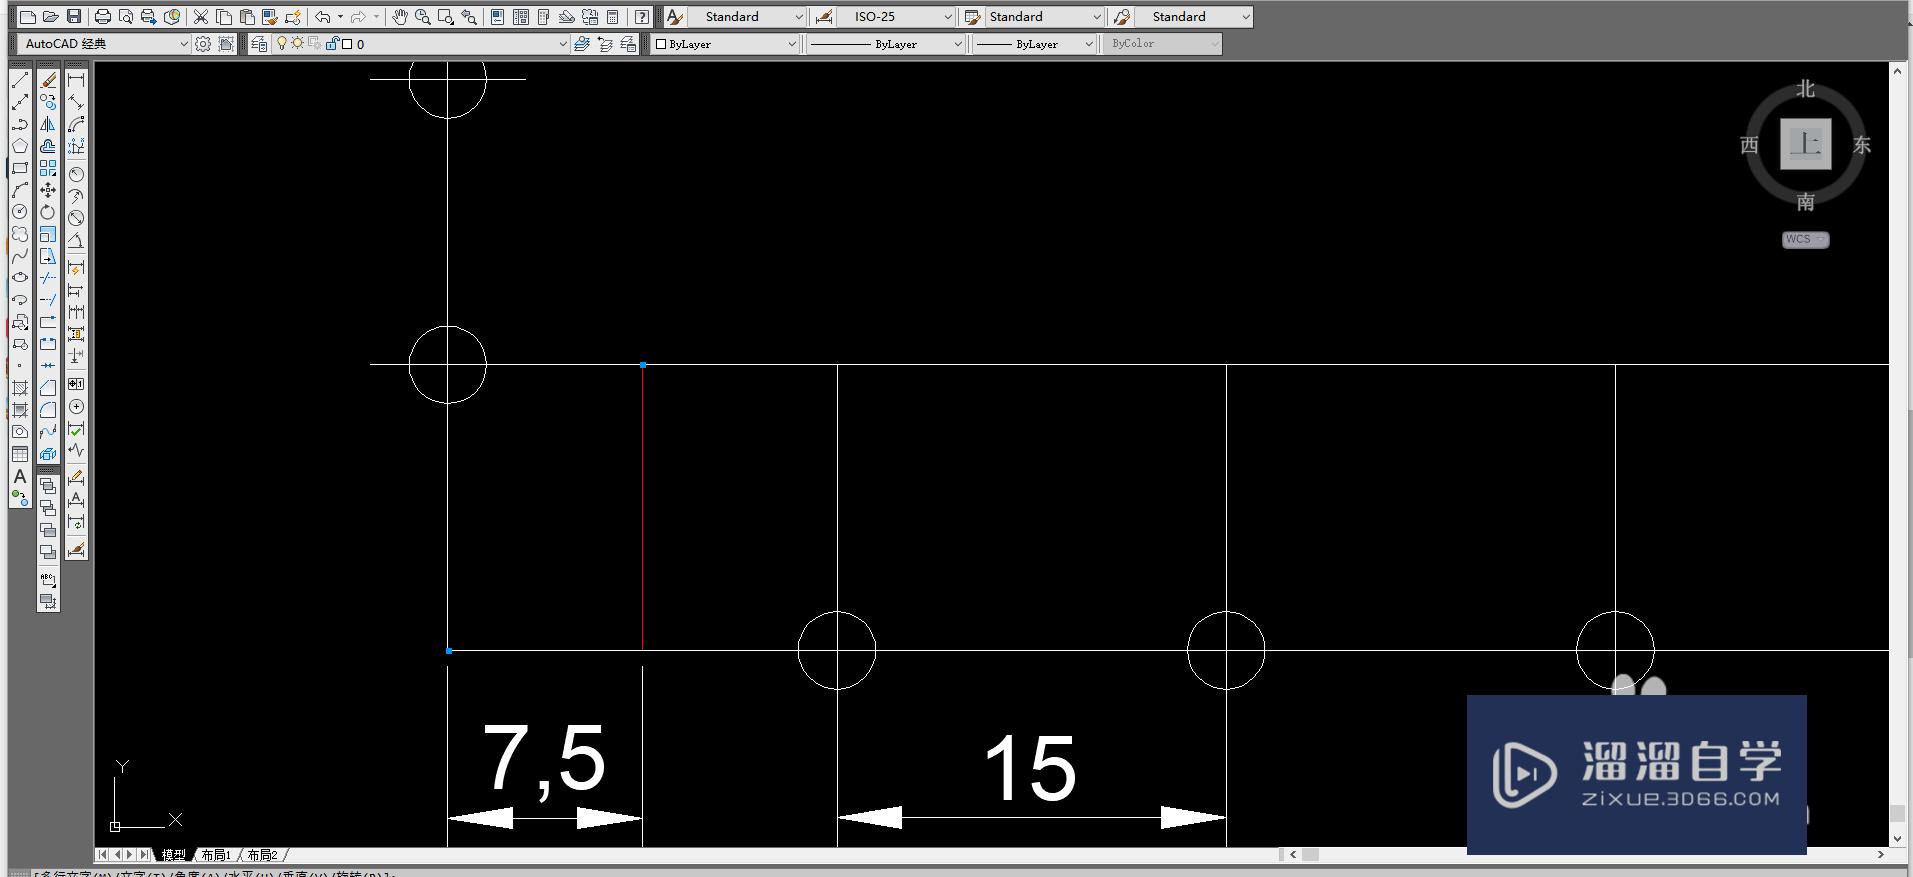
Task: Print the drawing with the Plot icon
Action: 102,17
